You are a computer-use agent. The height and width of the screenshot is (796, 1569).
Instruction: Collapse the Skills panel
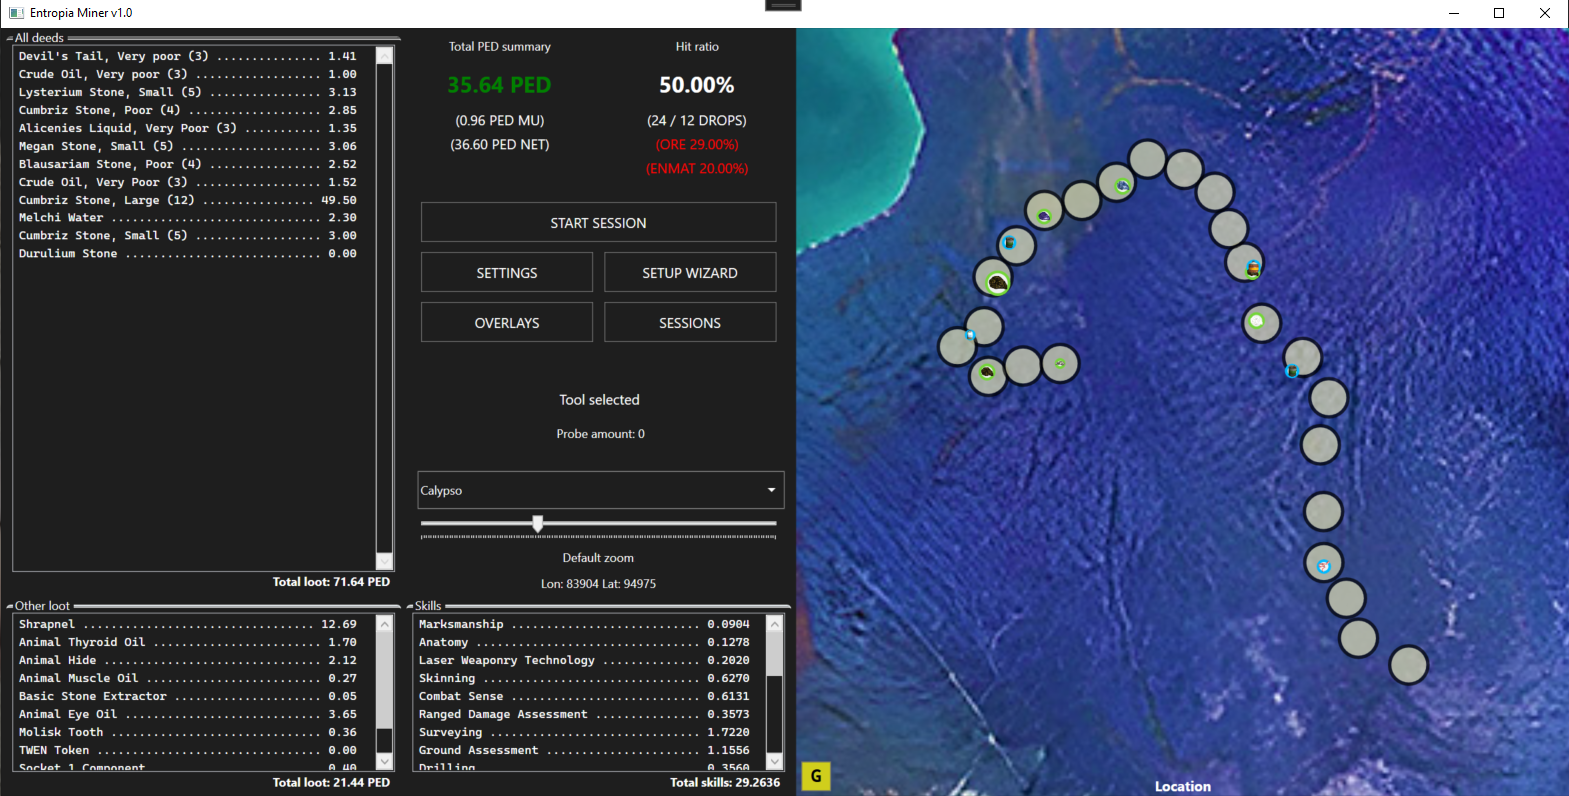pos(410,607)
